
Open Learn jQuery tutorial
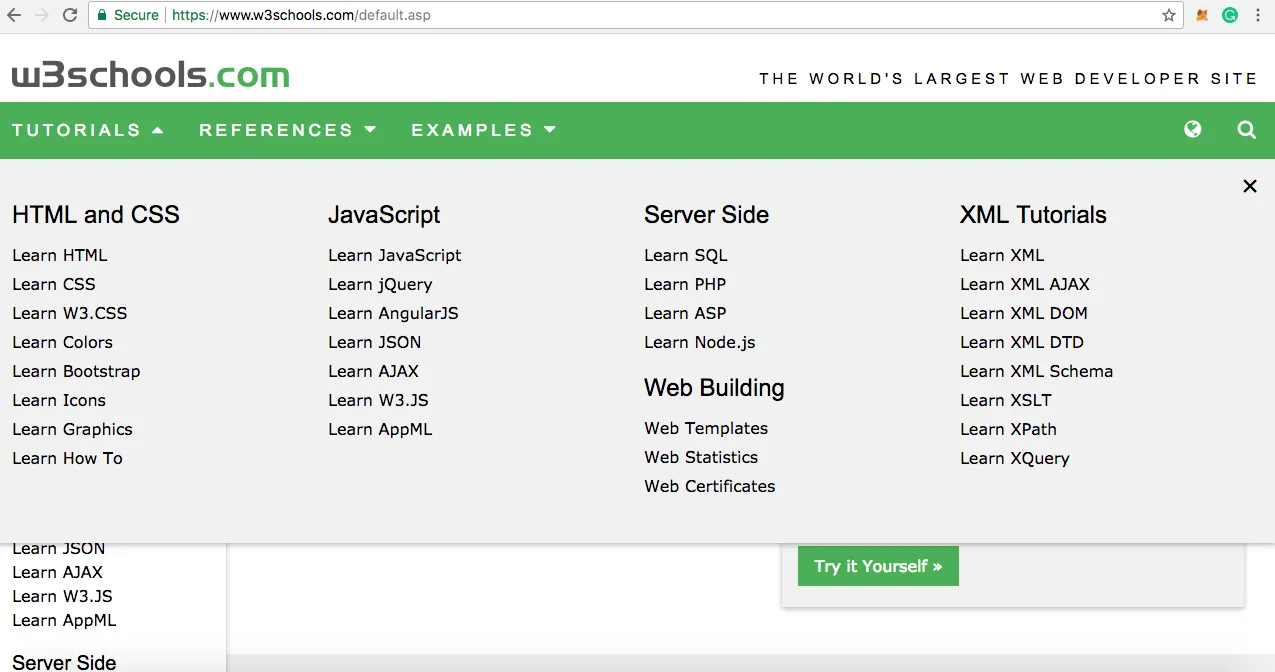click(380, 284)
